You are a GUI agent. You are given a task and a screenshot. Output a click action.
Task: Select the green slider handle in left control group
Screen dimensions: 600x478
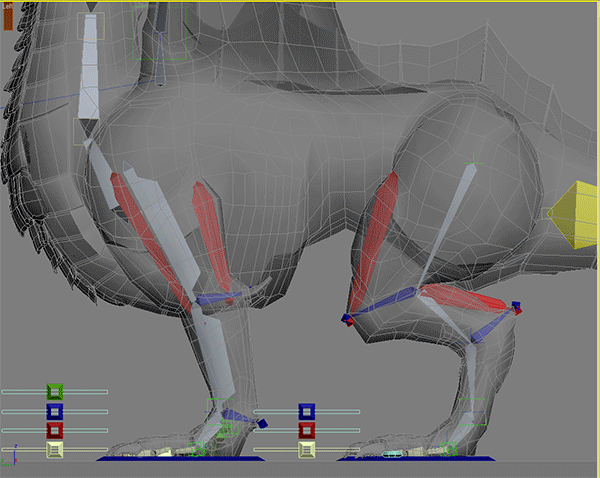coord(55,392)
